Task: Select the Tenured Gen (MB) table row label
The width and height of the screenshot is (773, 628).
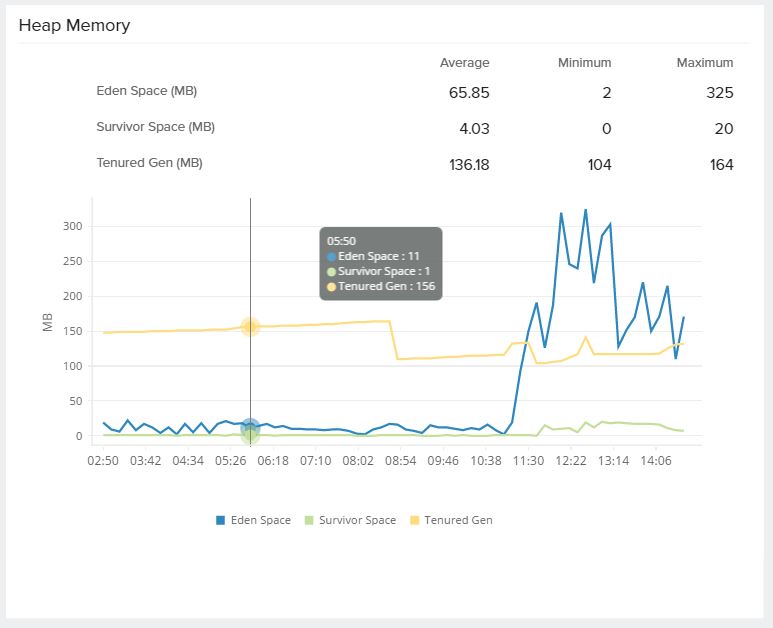Action: coord(149,163)
